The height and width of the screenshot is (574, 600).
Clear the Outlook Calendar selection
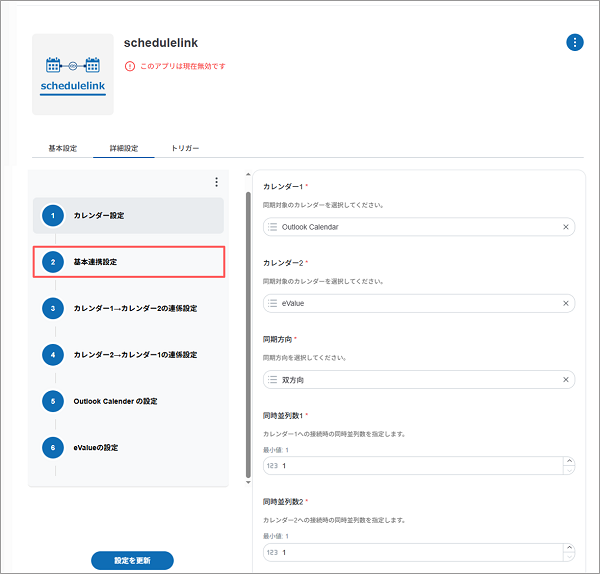pos(565,227)
